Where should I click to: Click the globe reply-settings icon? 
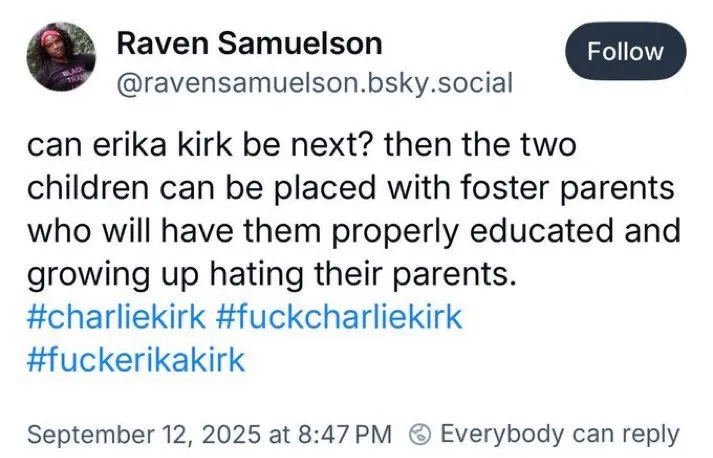click(420, 434)
